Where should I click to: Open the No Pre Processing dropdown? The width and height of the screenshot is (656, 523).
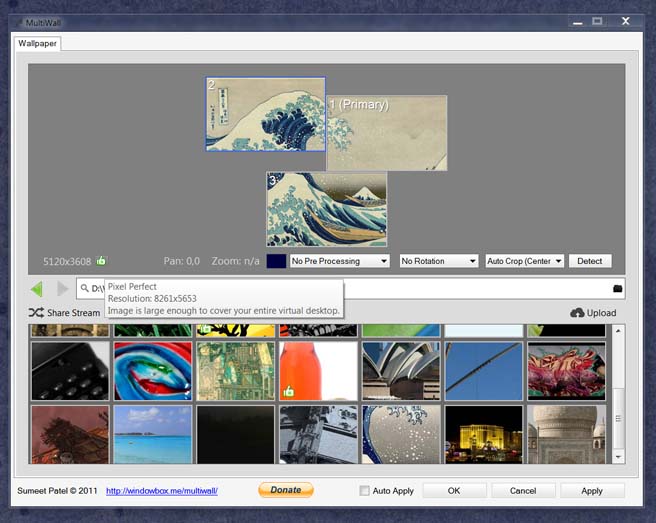click(x=339, y=261)
